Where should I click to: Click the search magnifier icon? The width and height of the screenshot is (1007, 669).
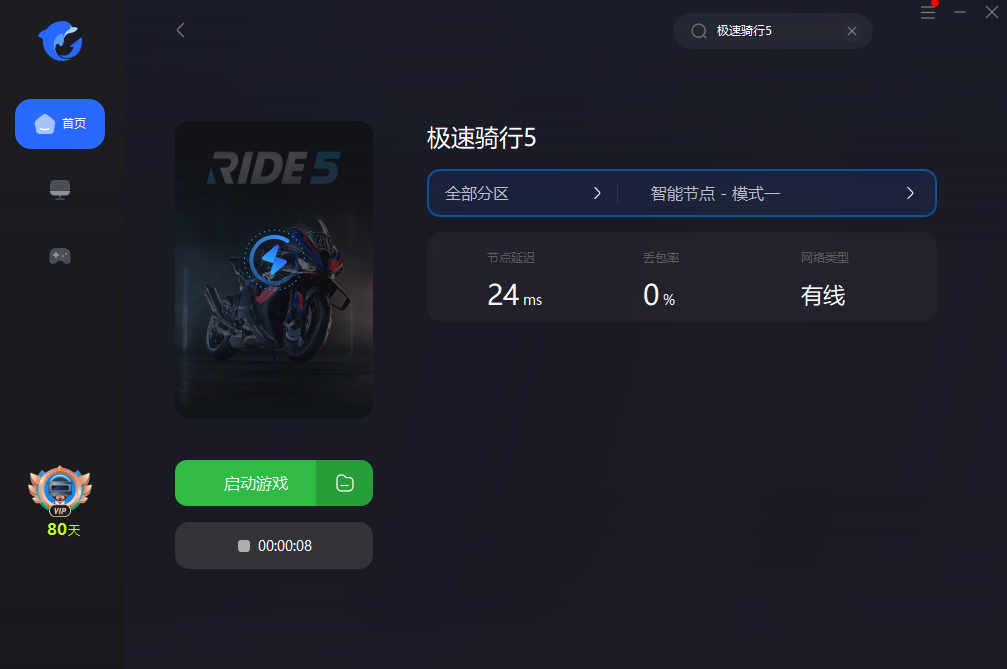pos(699,31)
